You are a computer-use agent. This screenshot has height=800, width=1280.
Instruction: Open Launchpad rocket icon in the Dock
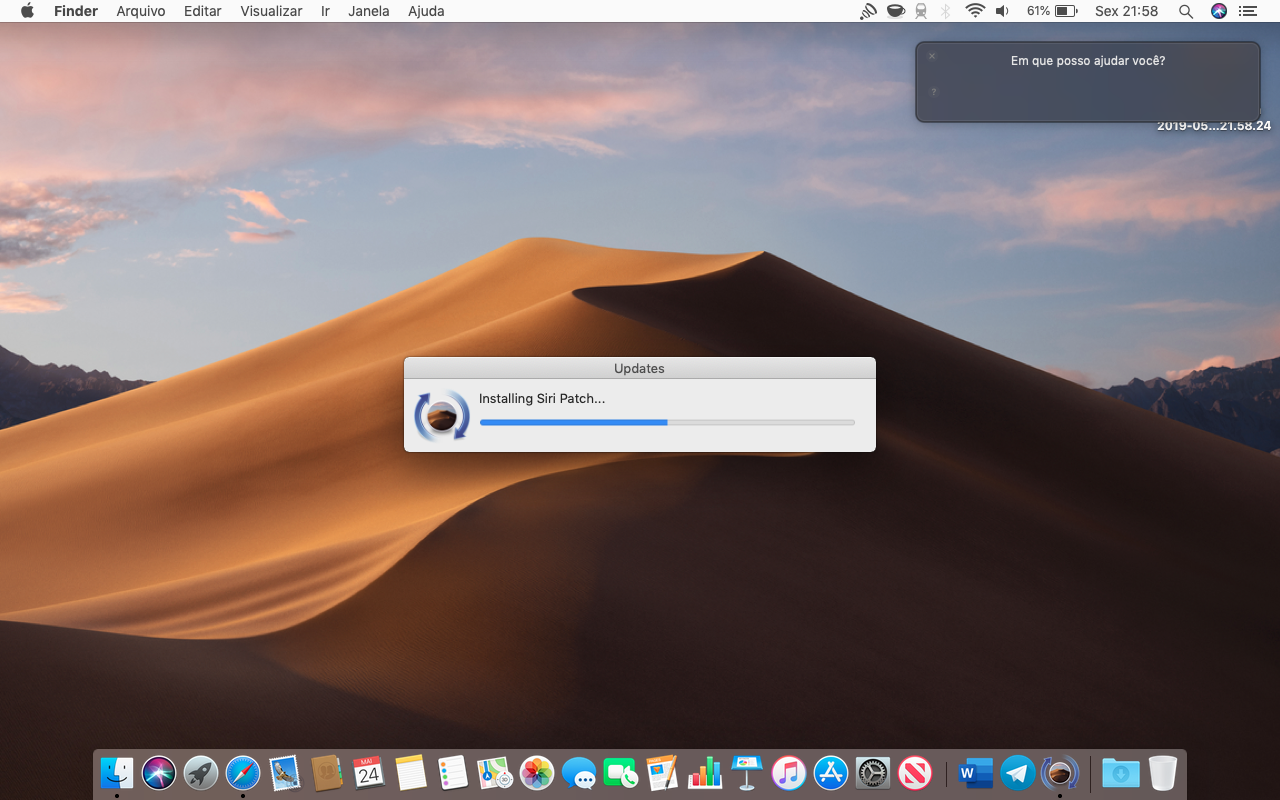point(201,772)
